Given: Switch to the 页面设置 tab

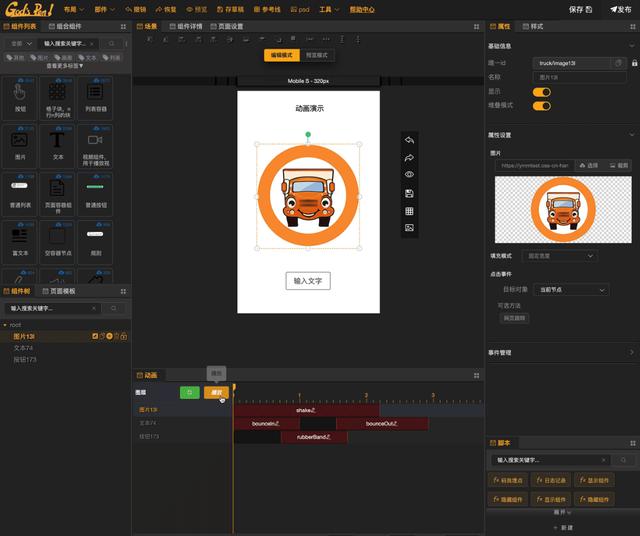Looking at the screenshot, I should [227, 27].
